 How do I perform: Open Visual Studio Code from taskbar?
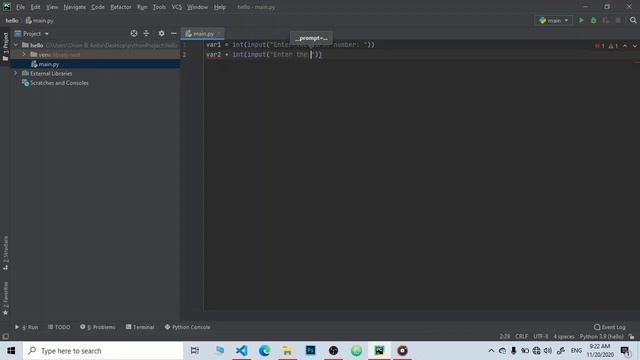(242, 351)
